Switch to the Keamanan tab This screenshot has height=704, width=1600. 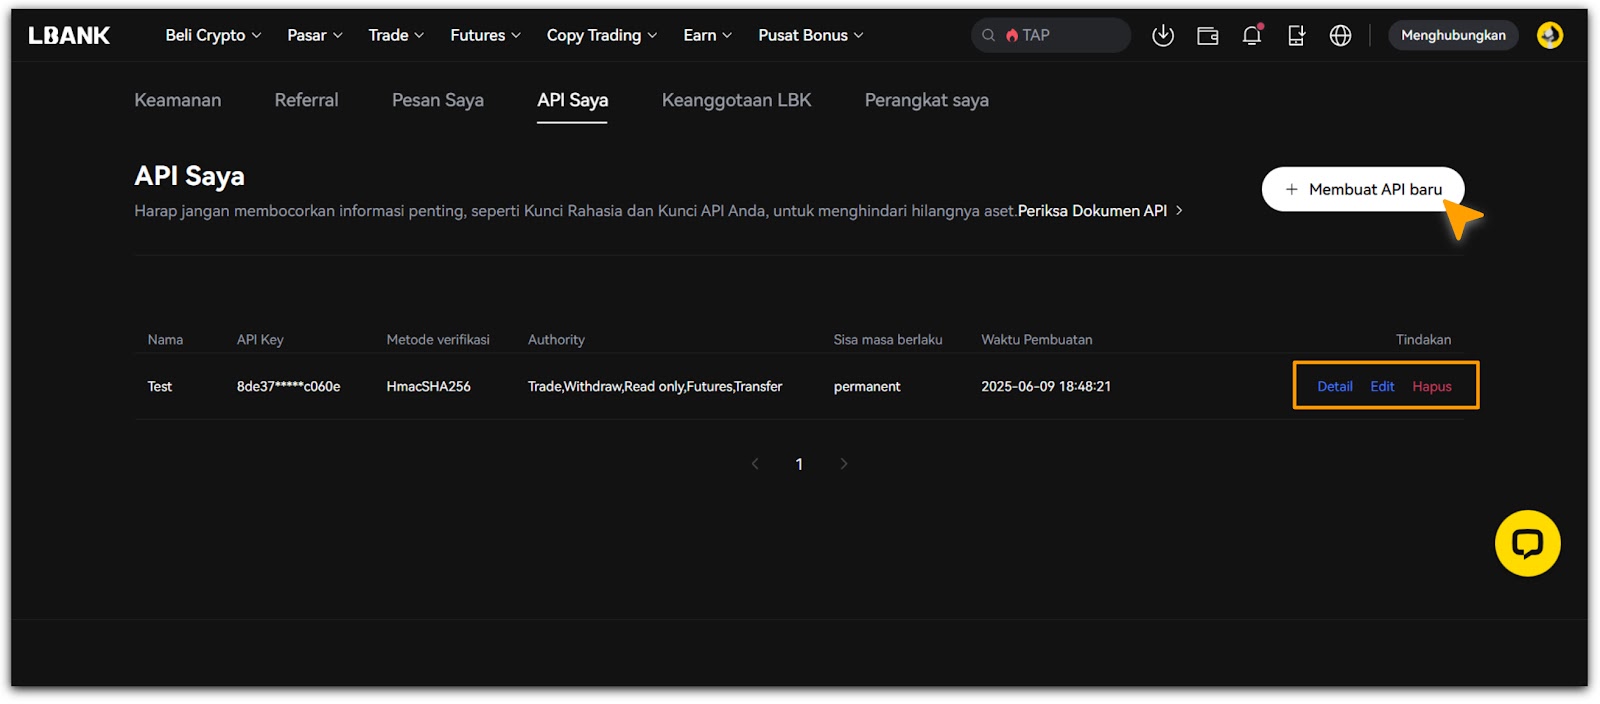click(178, 100)
